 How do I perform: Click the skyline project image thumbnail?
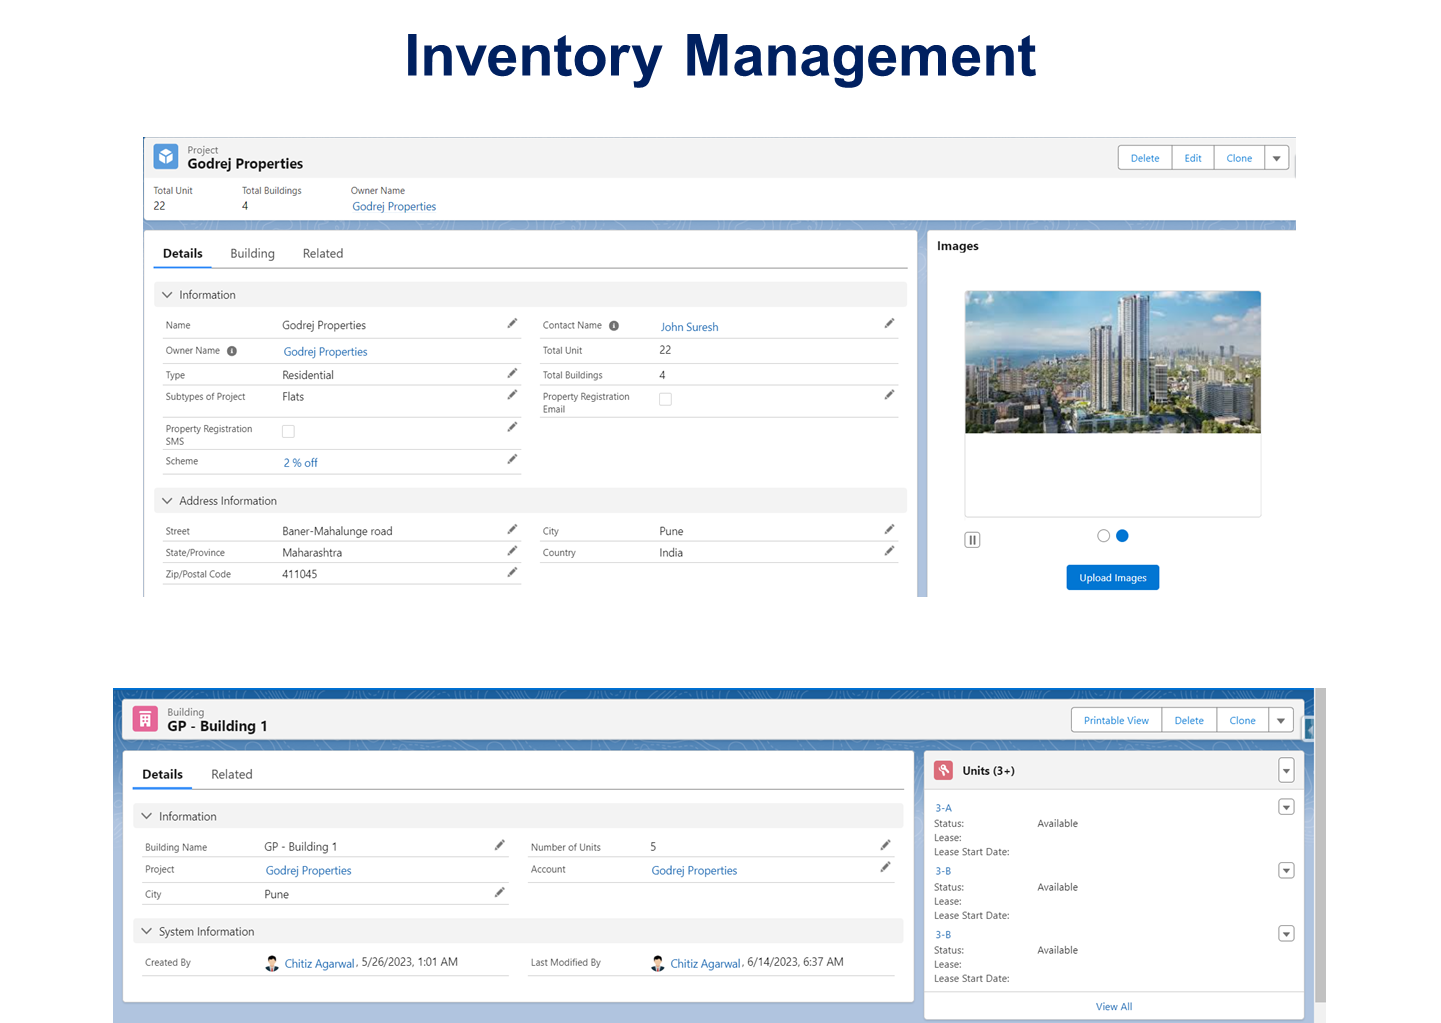pyautogui.click(x=1112, y=362)
